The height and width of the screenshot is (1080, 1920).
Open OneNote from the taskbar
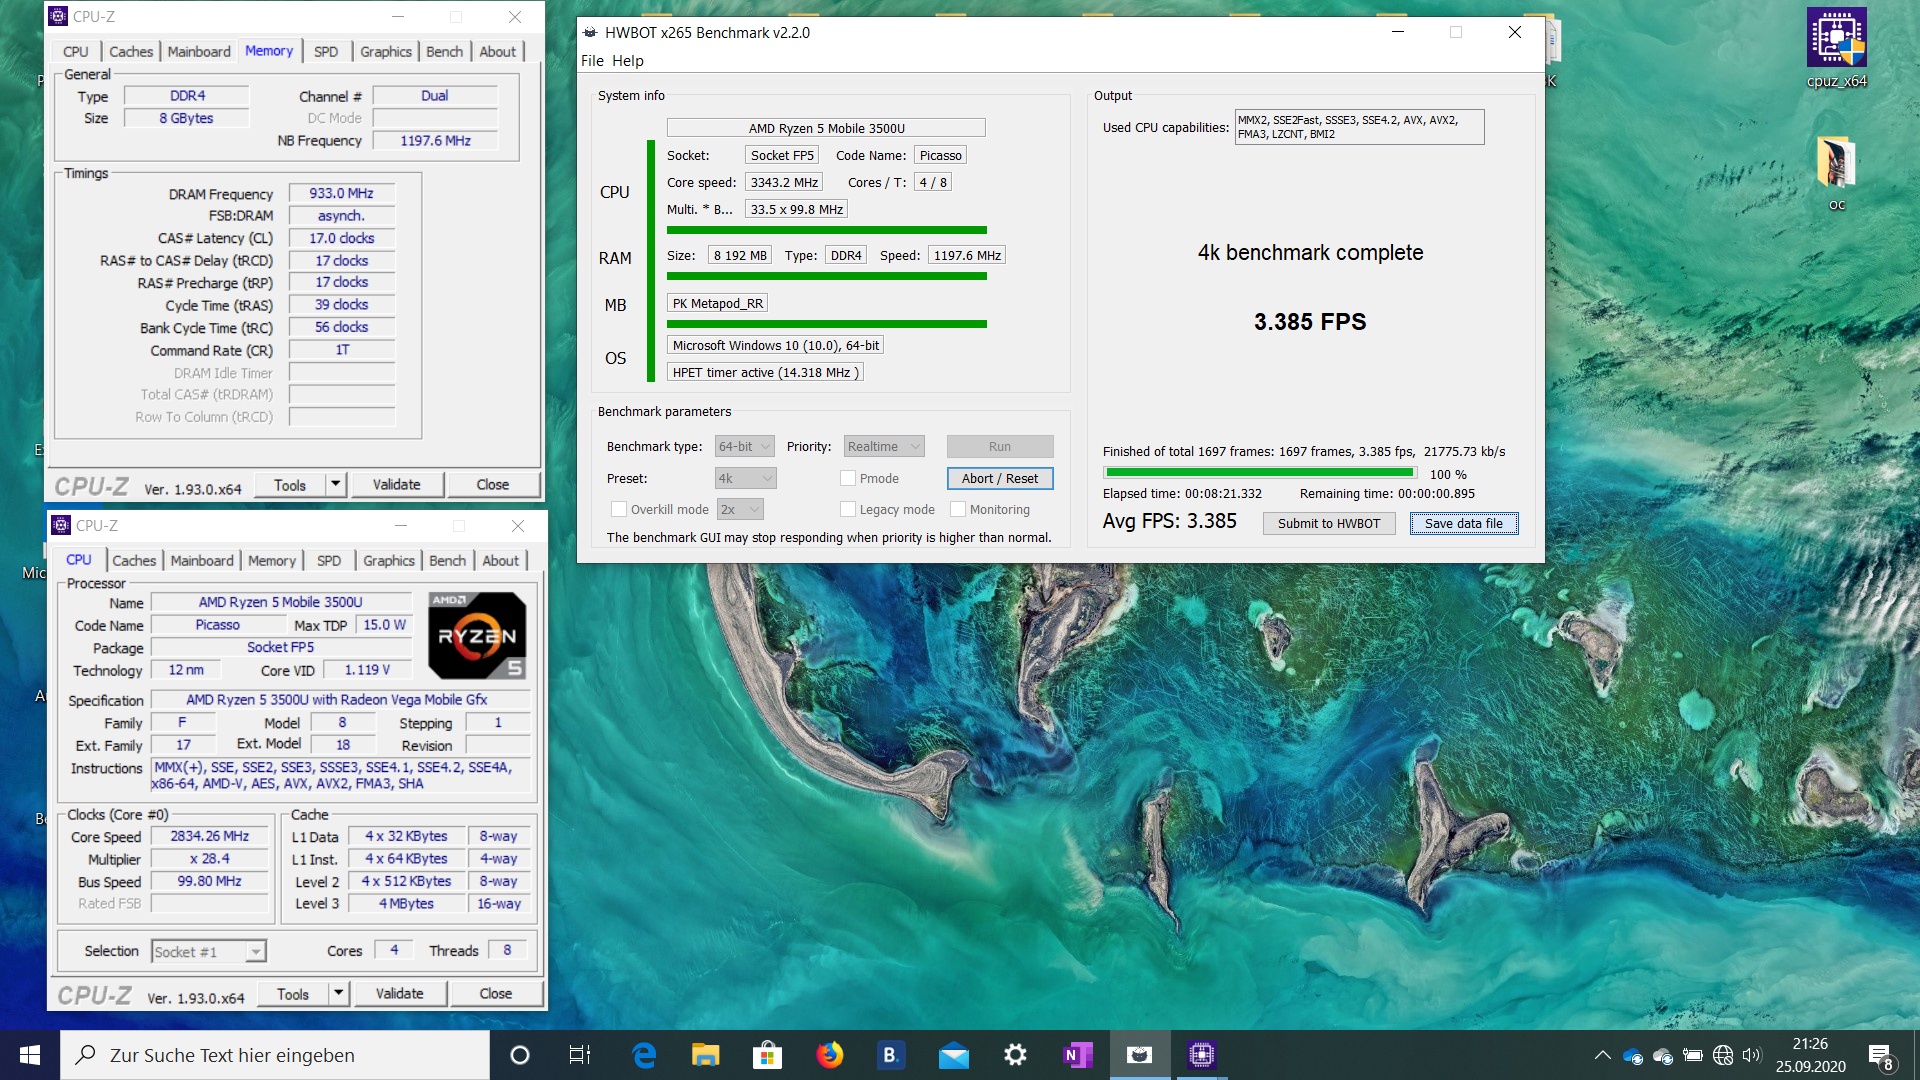click(x=1077, y=1055)
